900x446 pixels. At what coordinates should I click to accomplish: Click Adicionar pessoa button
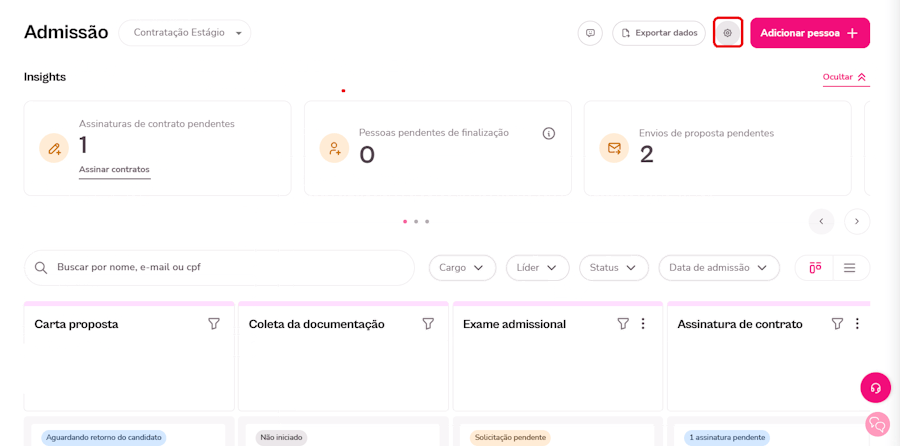[810, 33]
